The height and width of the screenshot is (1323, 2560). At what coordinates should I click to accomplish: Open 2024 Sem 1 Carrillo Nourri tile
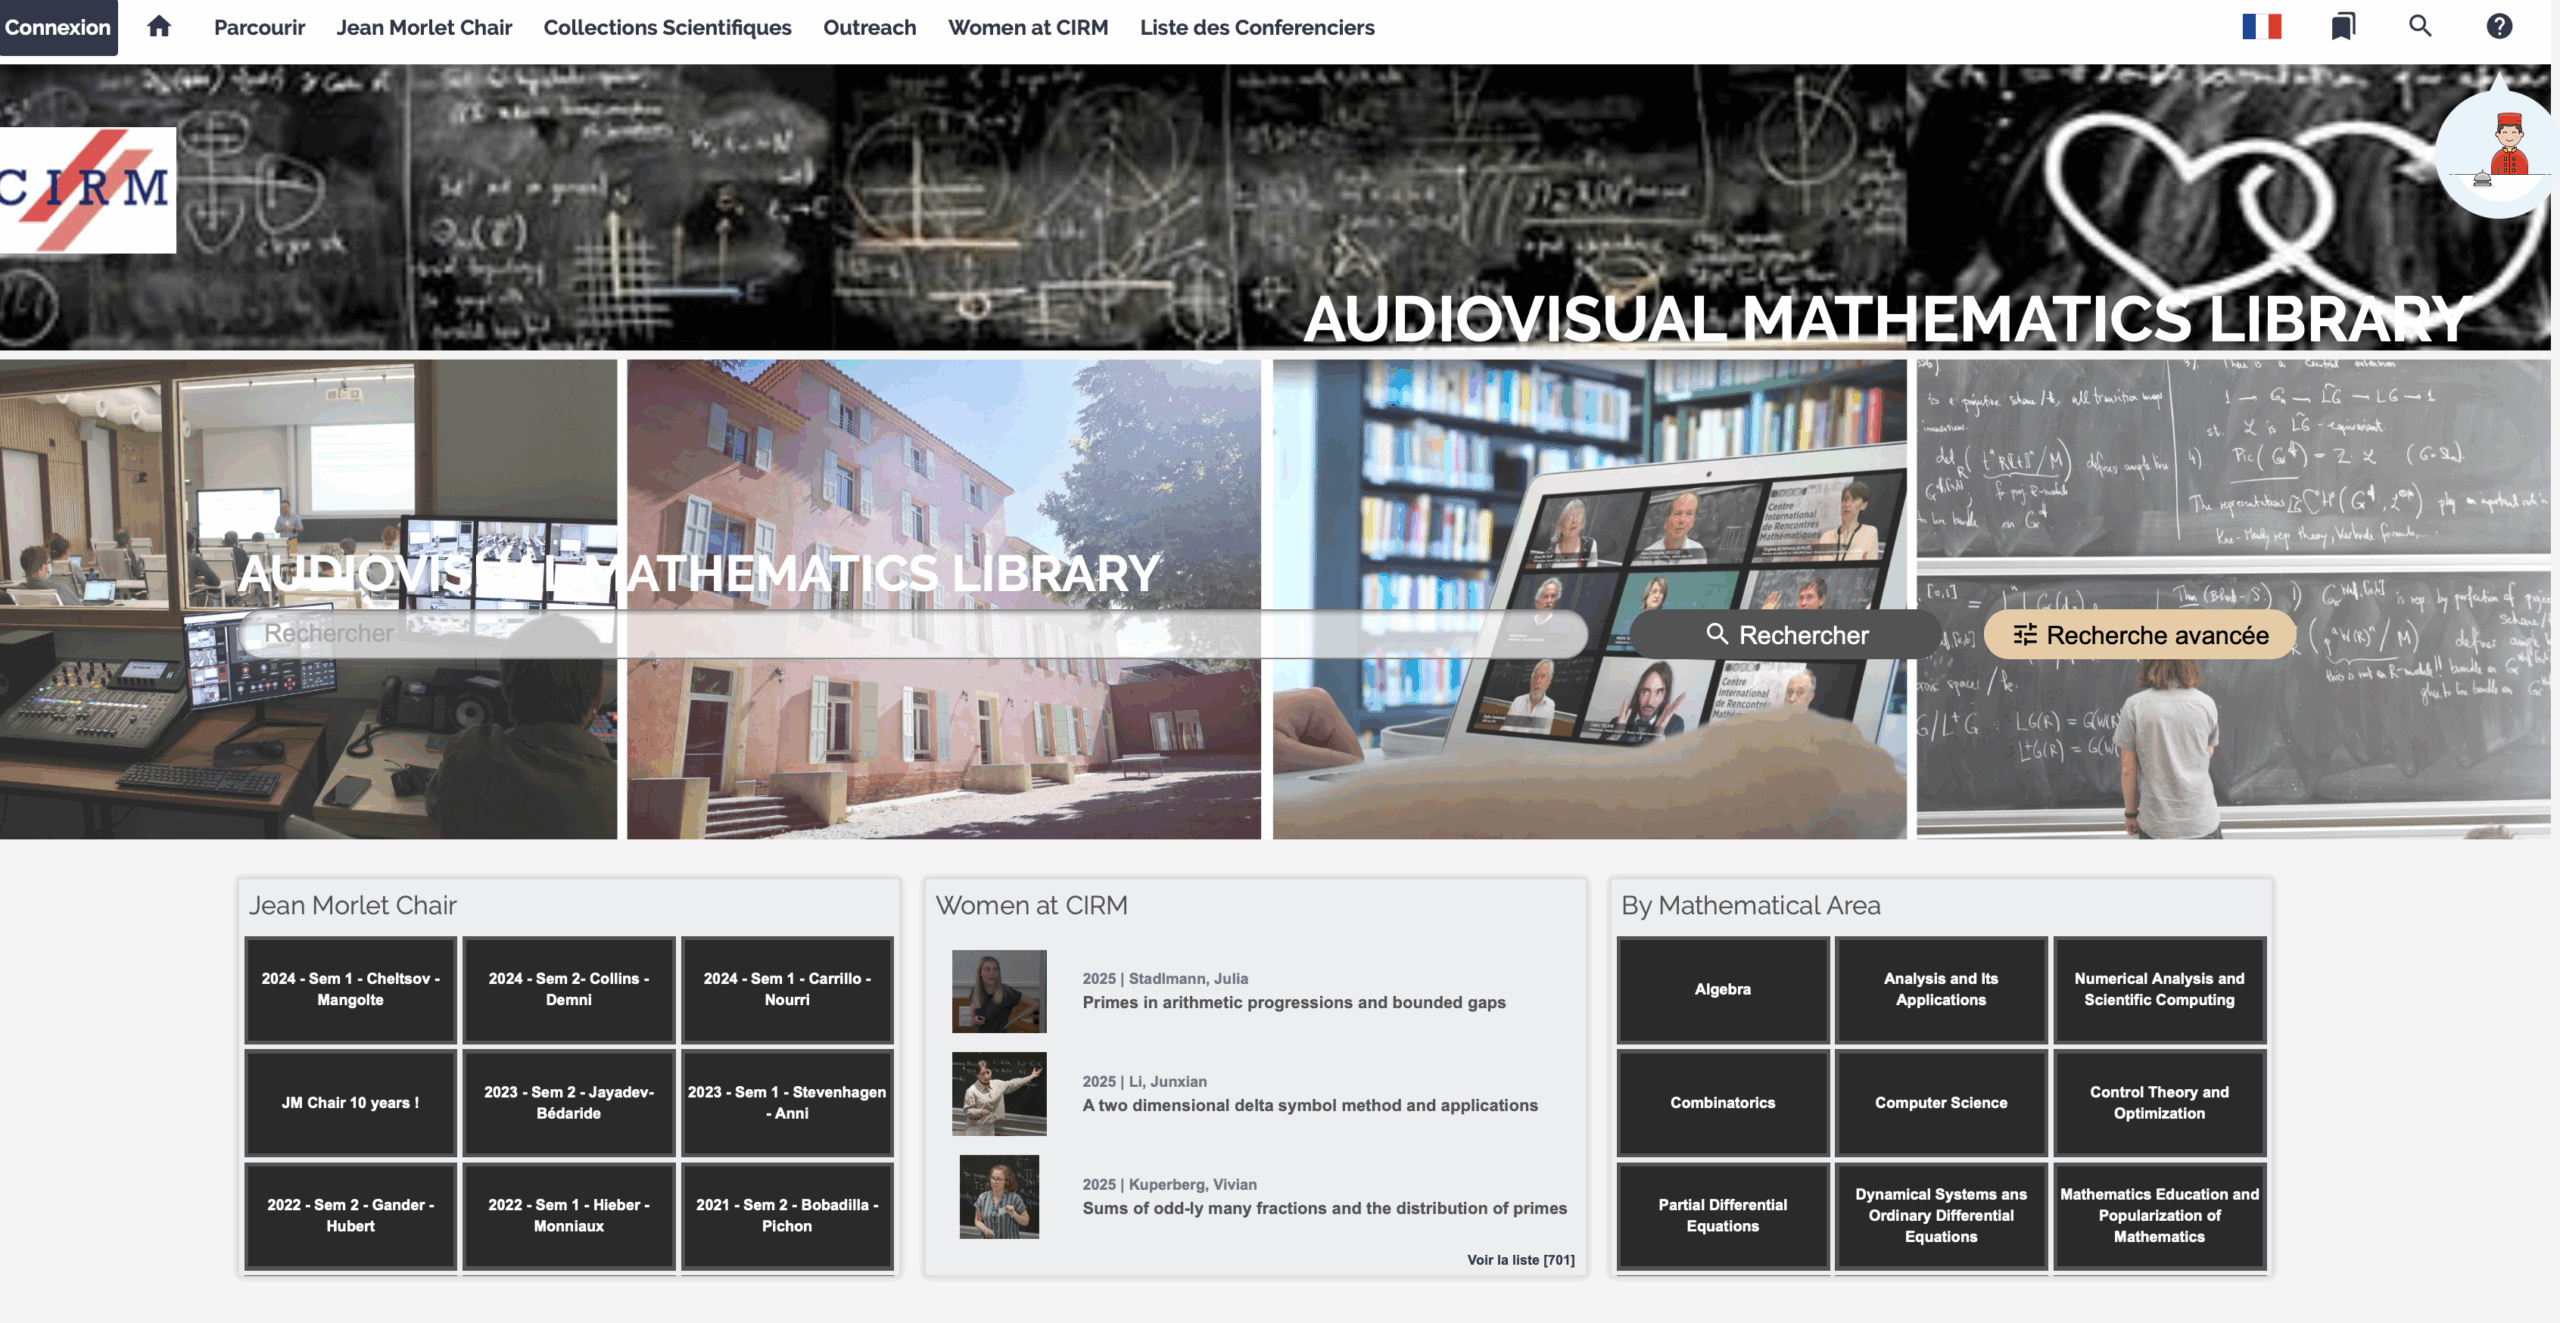click(787, 989)
